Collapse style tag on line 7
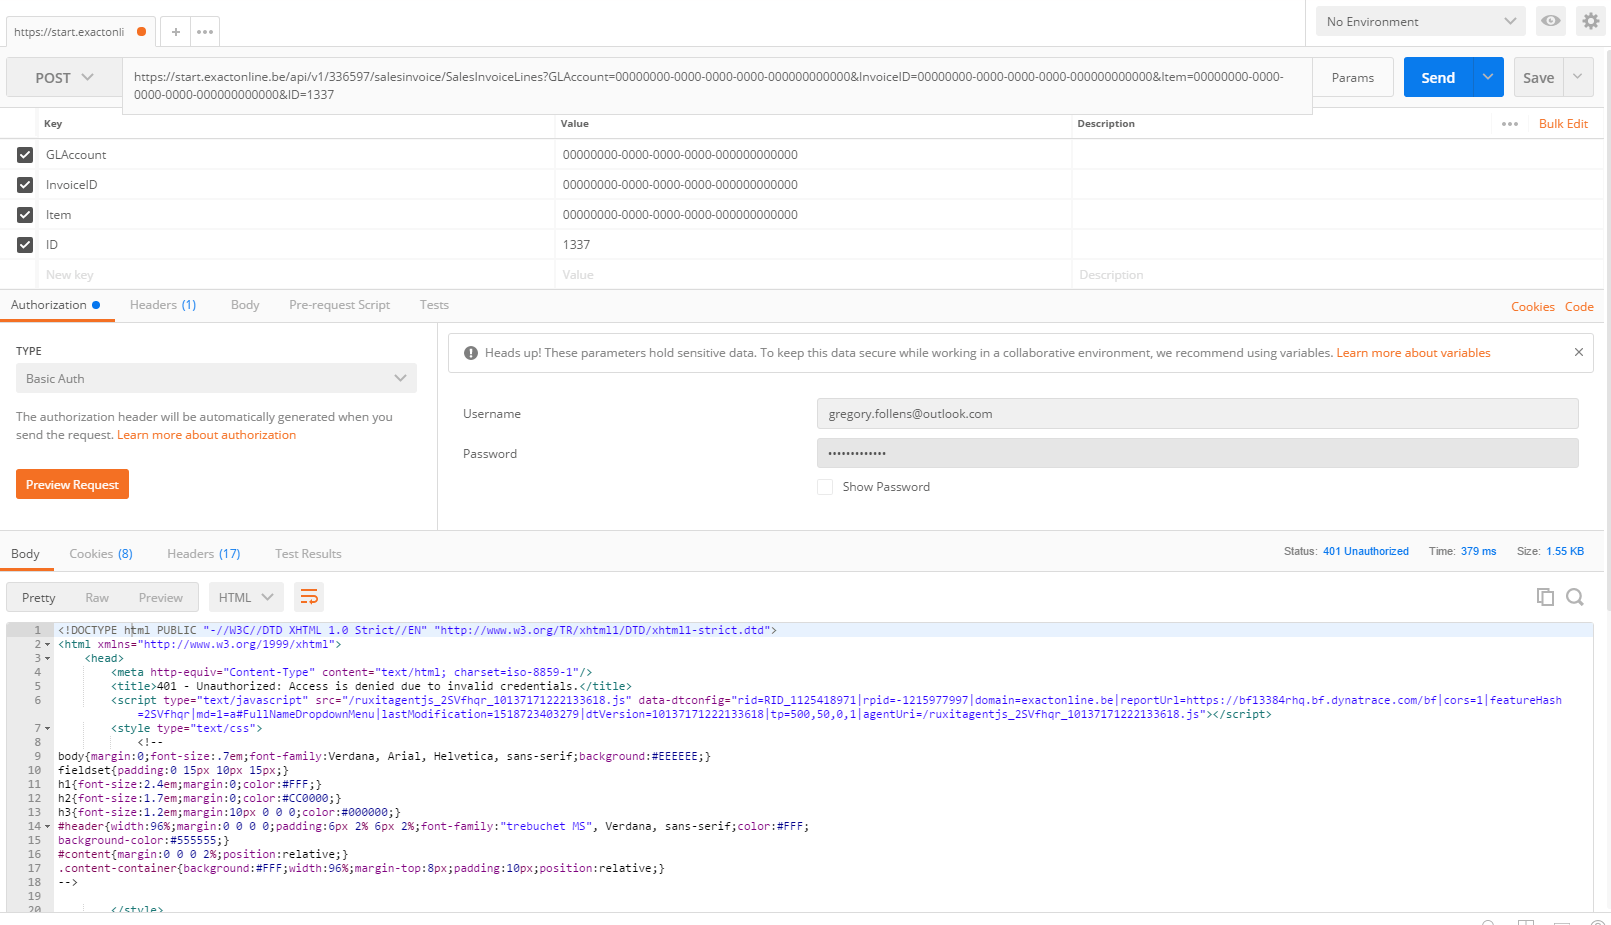Viewport: 1611px width, 925px height. (x=47, y=729)
